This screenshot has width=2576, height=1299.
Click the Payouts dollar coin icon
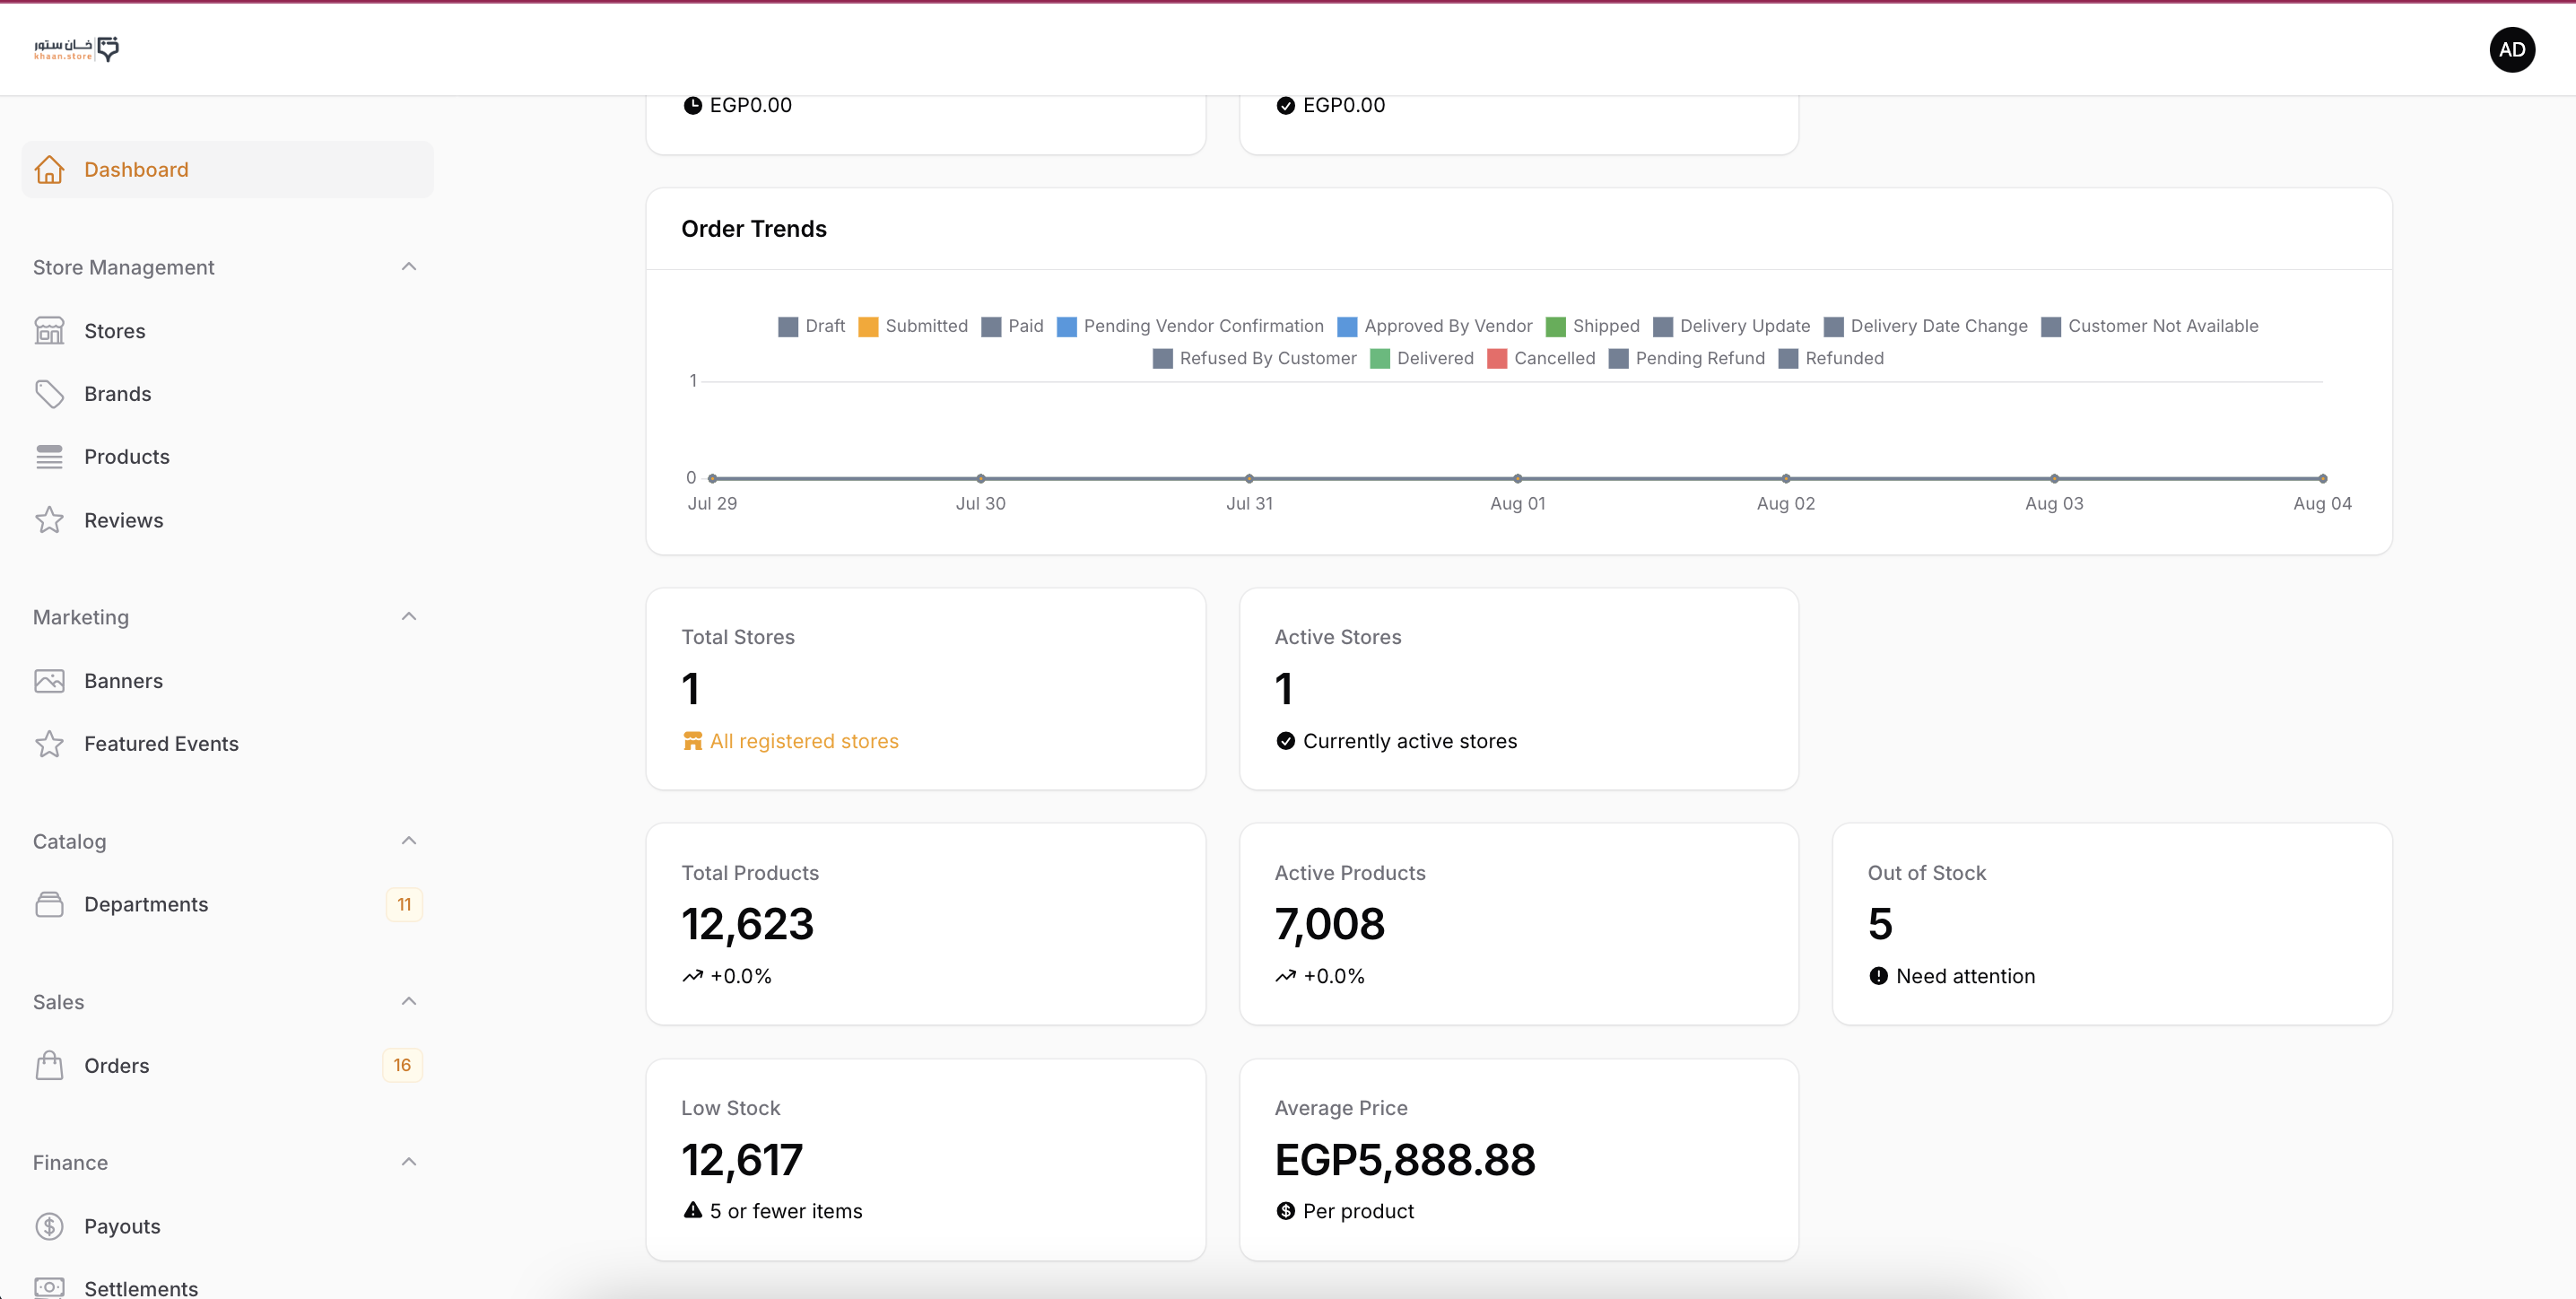(49, 1226)
